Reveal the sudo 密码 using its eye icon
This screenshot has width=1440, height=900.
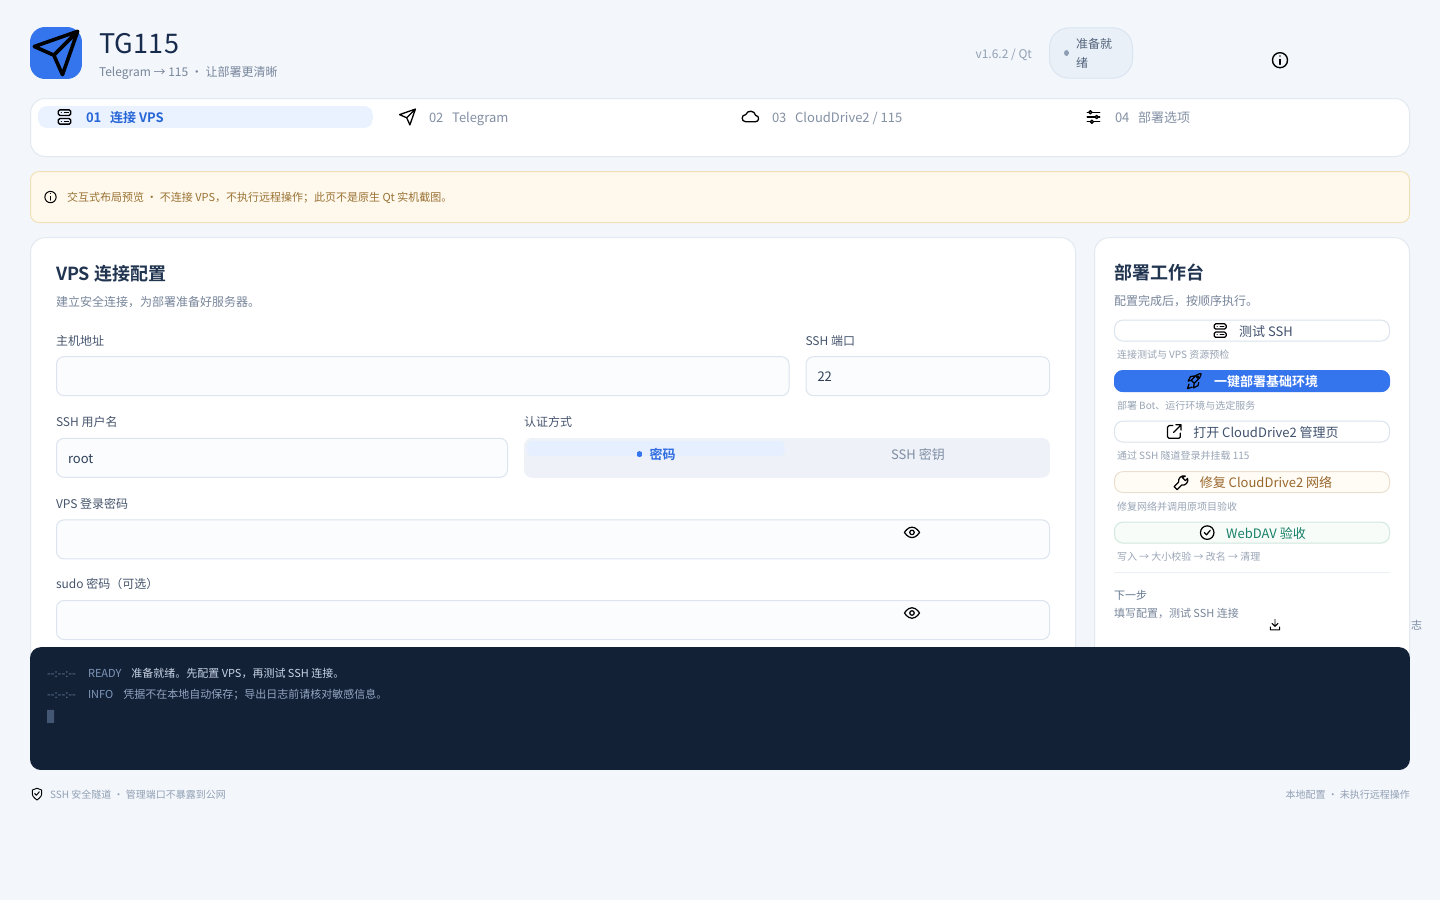(x=912, y=613)
